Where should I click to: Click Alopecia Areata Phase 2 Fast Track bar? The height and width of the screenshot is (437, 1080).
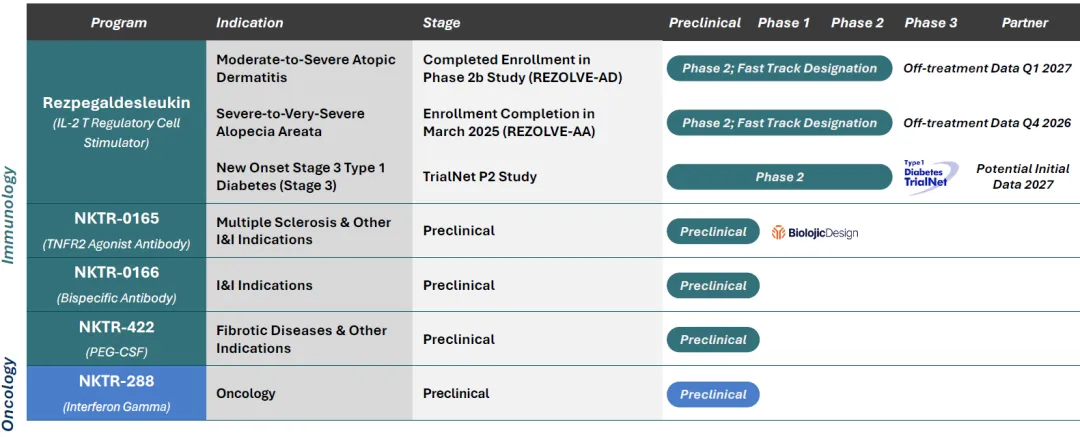click(x=779, y=123)
